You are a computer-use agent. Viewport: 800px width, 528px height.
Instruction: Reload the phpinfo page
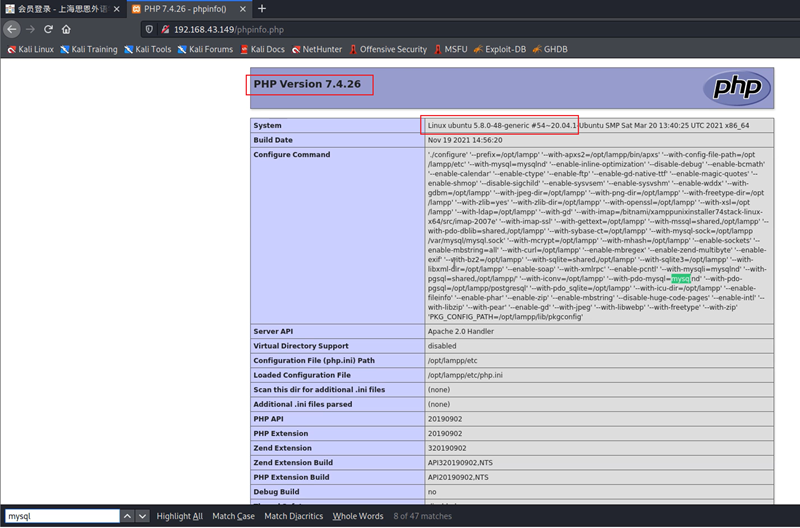48,29
